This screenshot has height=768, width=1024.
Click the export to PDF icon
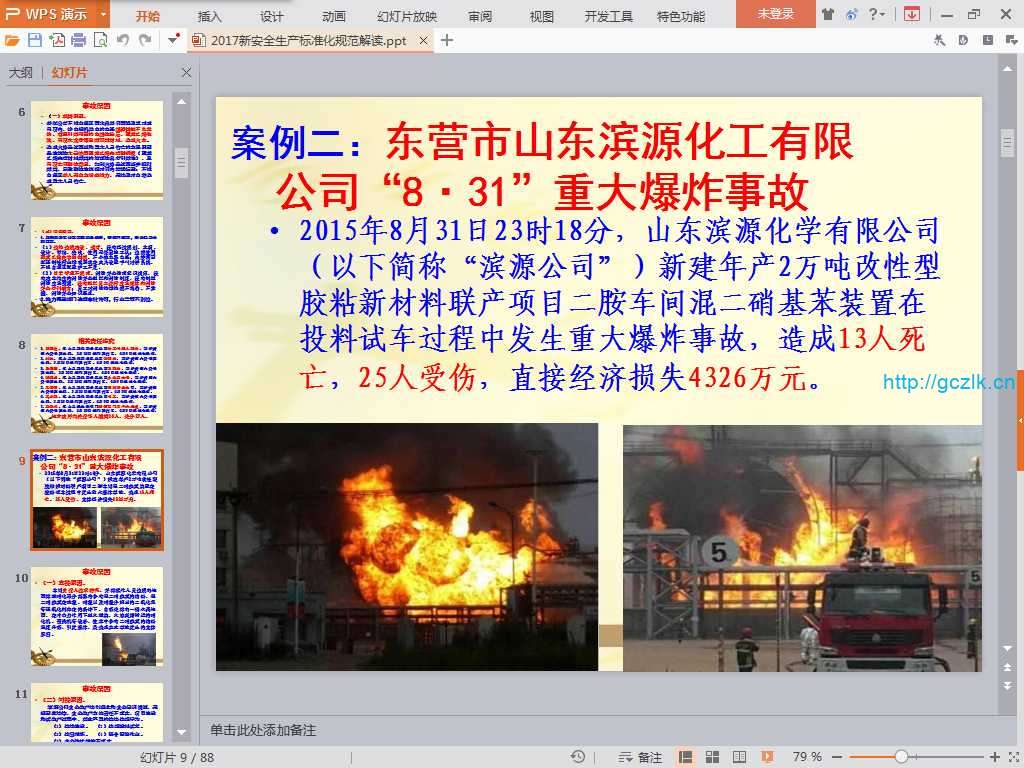[56, 40]
